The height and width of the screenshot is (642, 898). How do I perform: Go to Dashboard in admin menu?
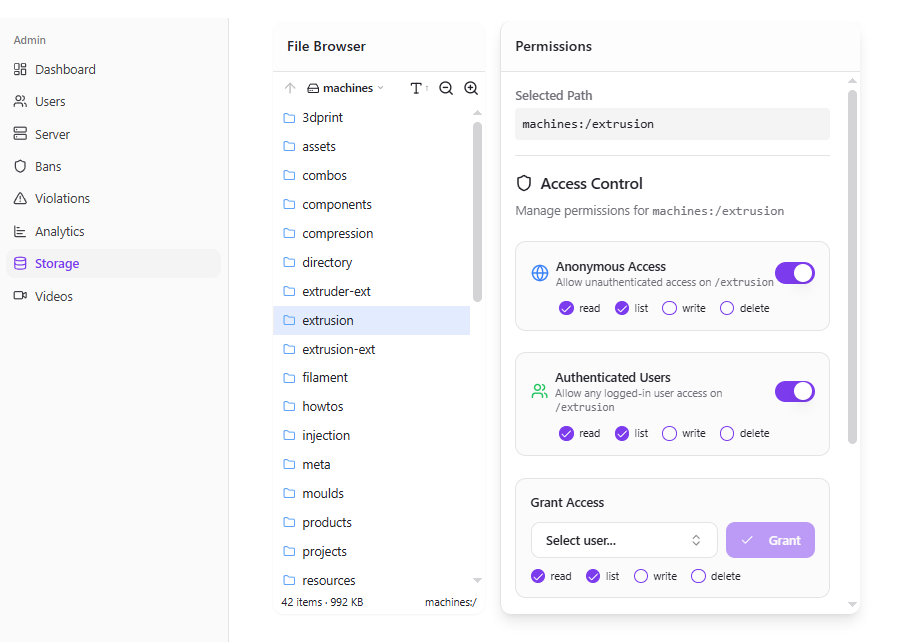(x=65, y=69)
